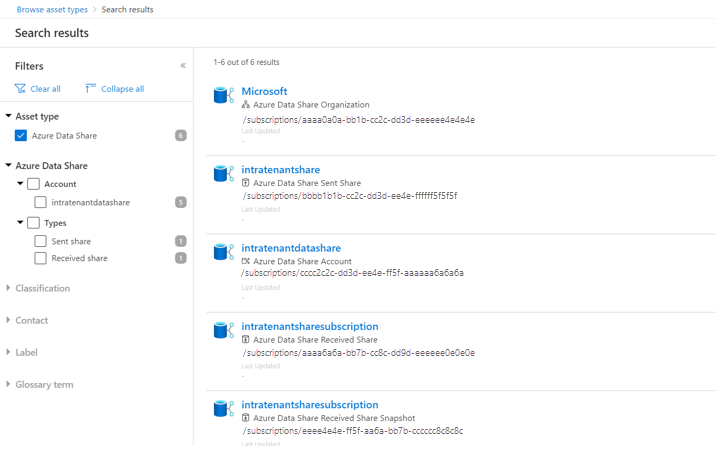Collapse the Types subtree arrow
The height and width of the screenshot is (465, 720).
pos(20,223)
